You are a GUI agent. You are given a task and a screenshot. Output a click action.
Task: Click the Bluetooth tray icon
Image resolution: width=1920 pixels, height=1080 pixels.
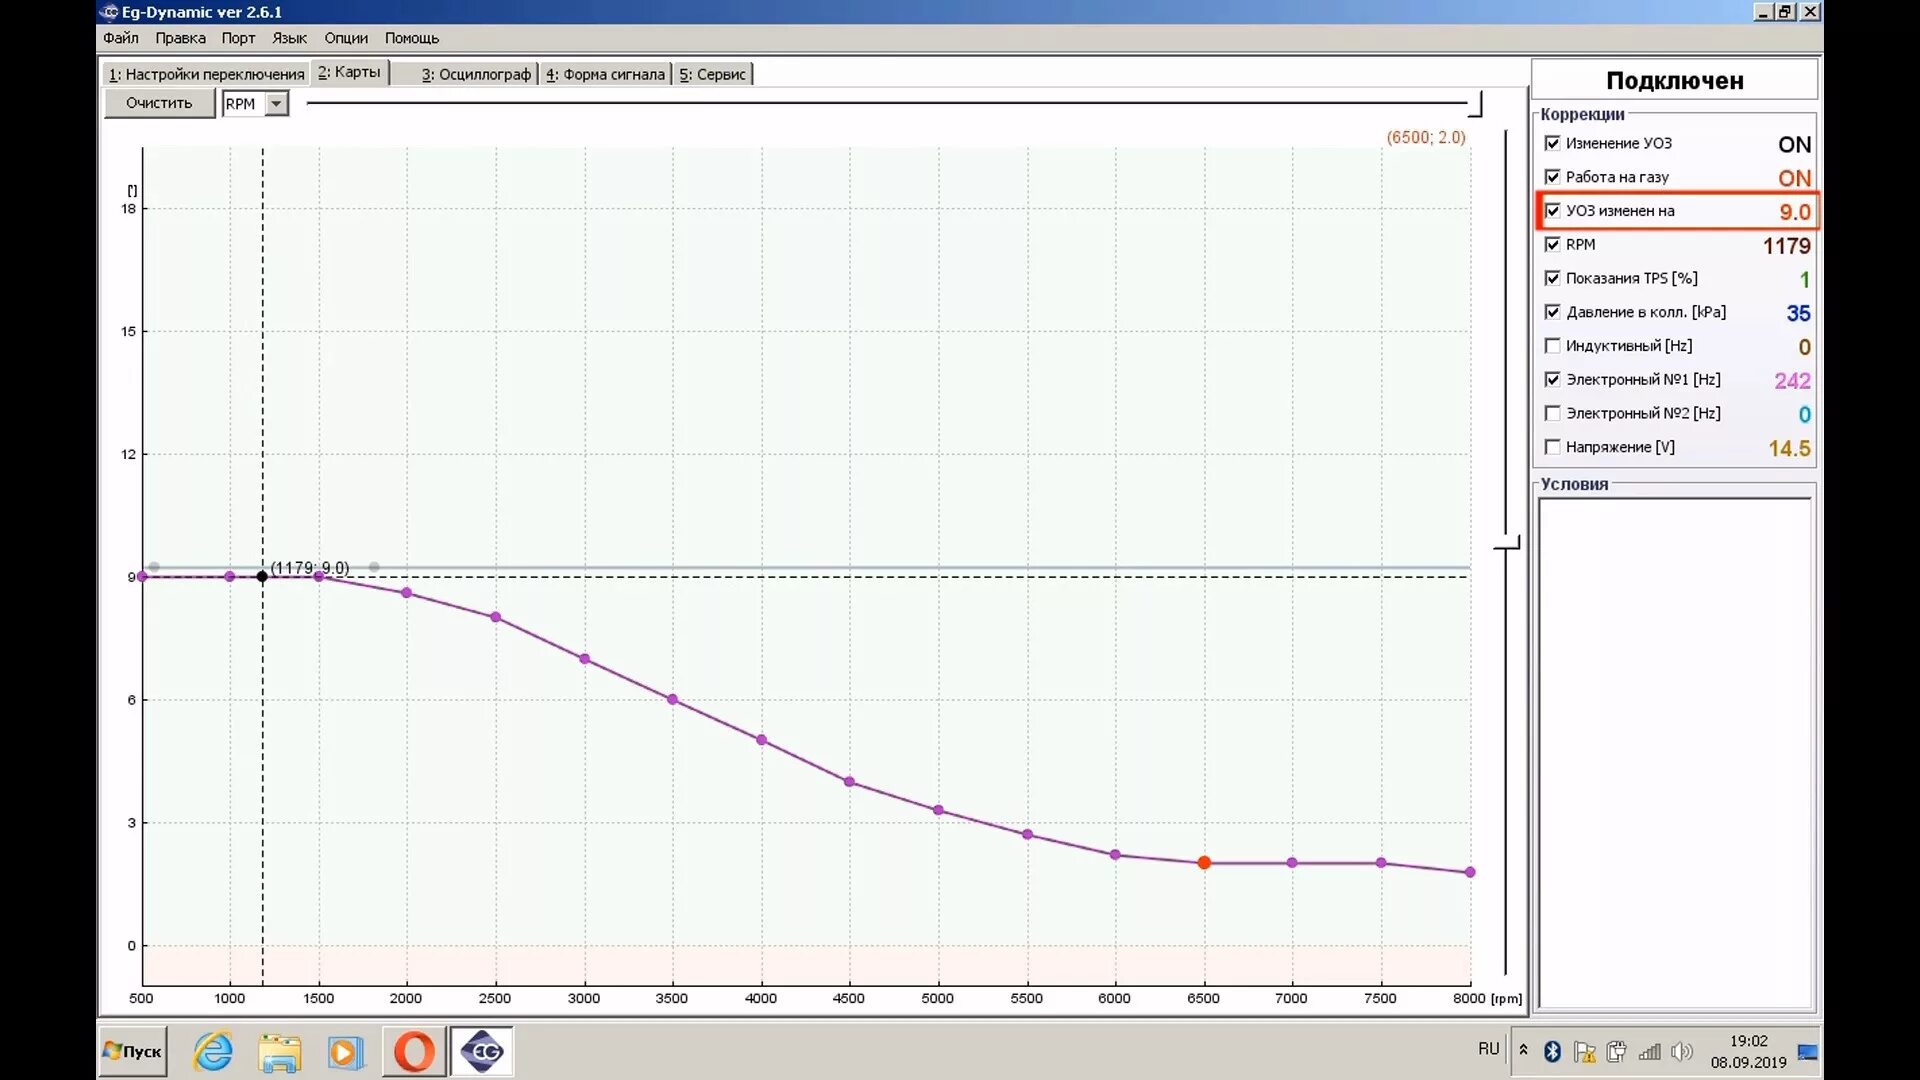click(x=1552, y=1051)
